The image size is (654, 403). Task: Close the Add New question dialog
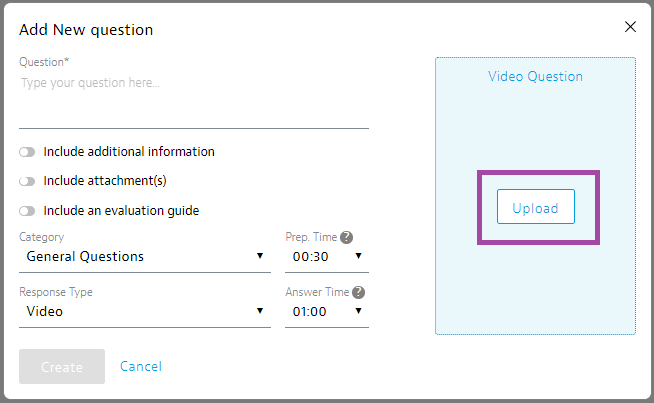(x=630, y=27)
